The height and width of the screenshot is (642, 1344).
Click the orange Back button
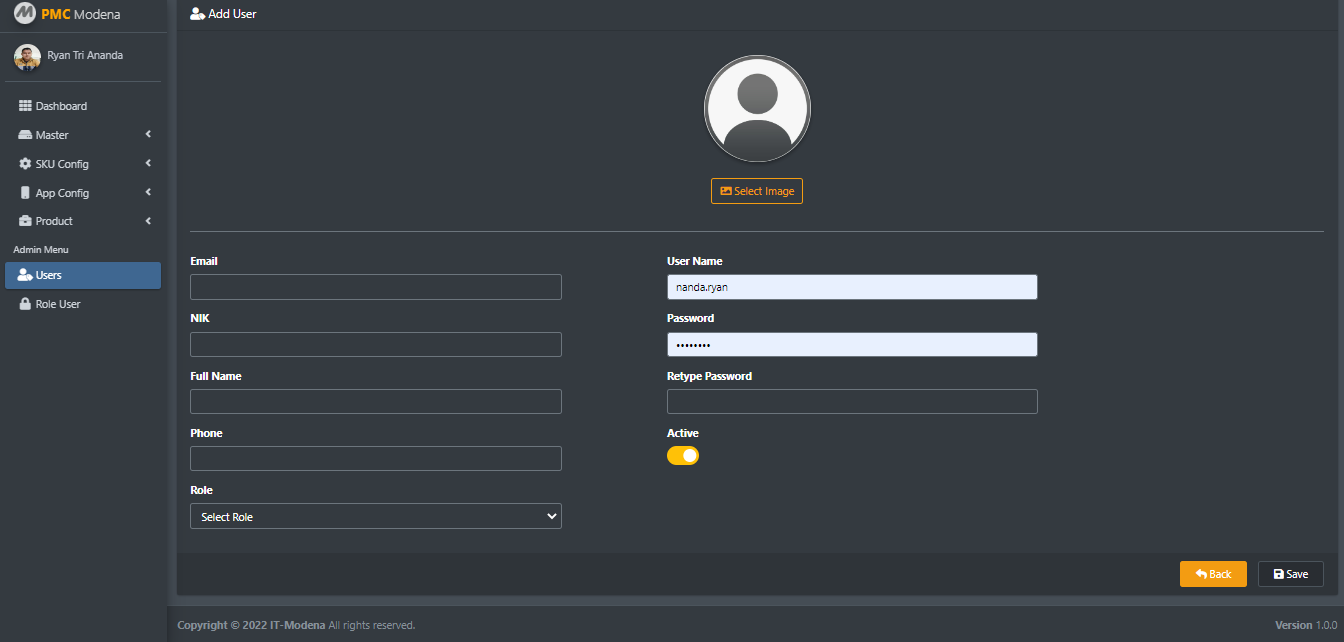[x=1212, y=574]
